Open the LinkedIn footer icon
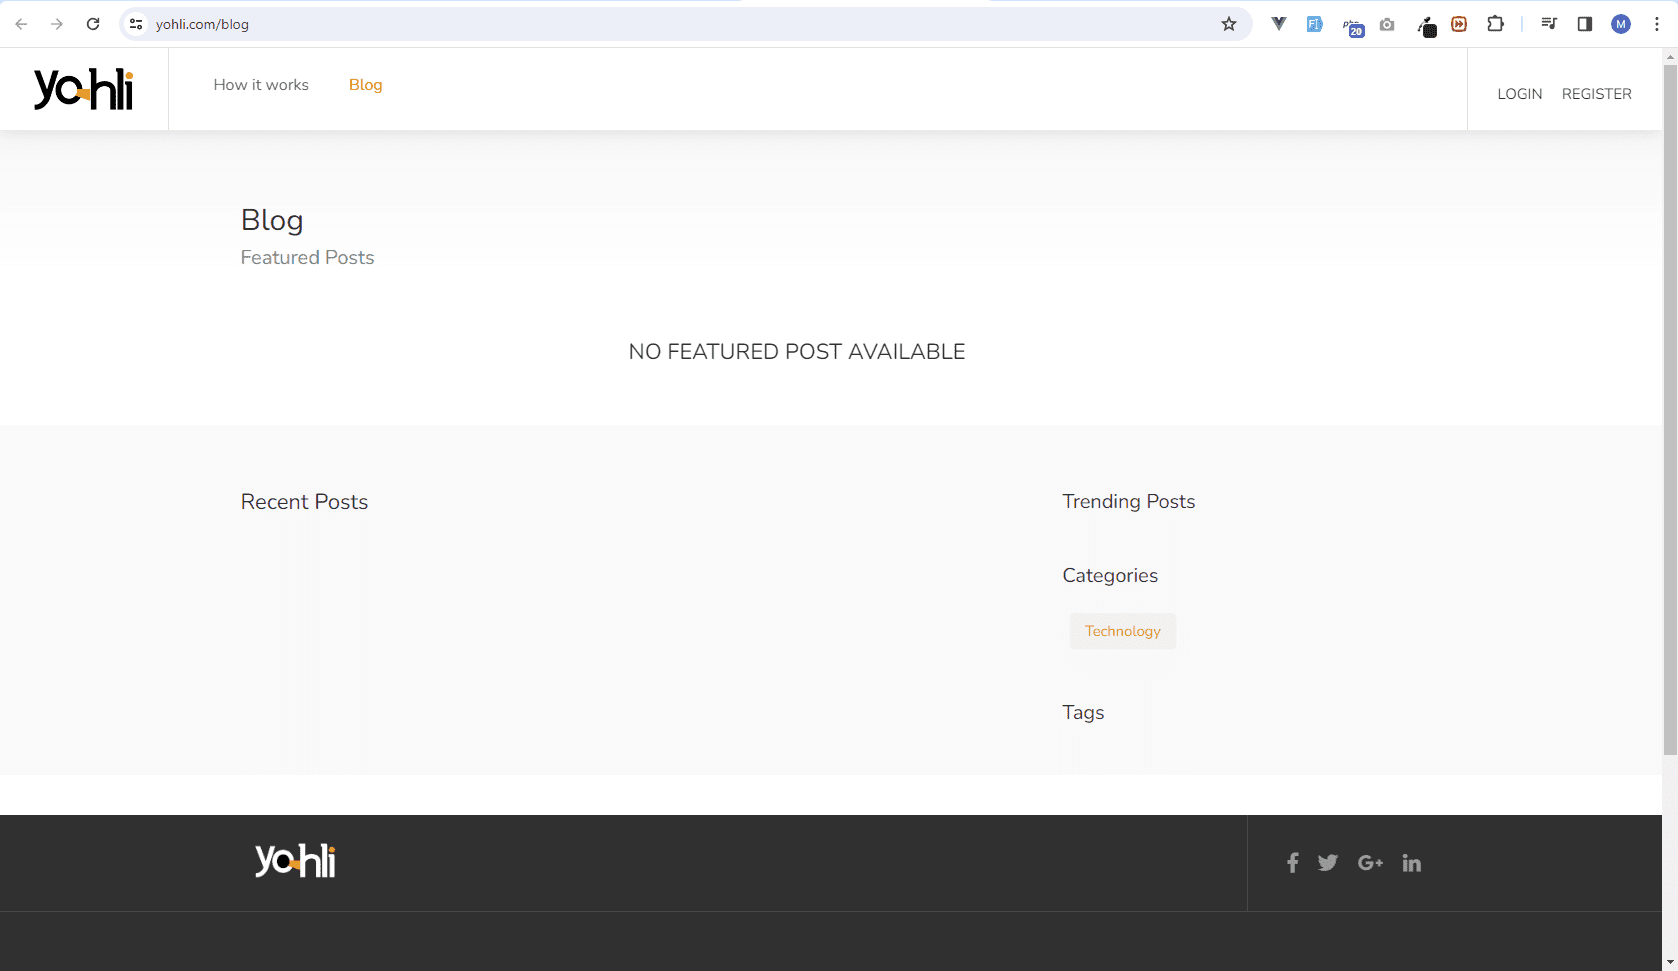Screen dimensions: 1678x971 [1411, 863]
